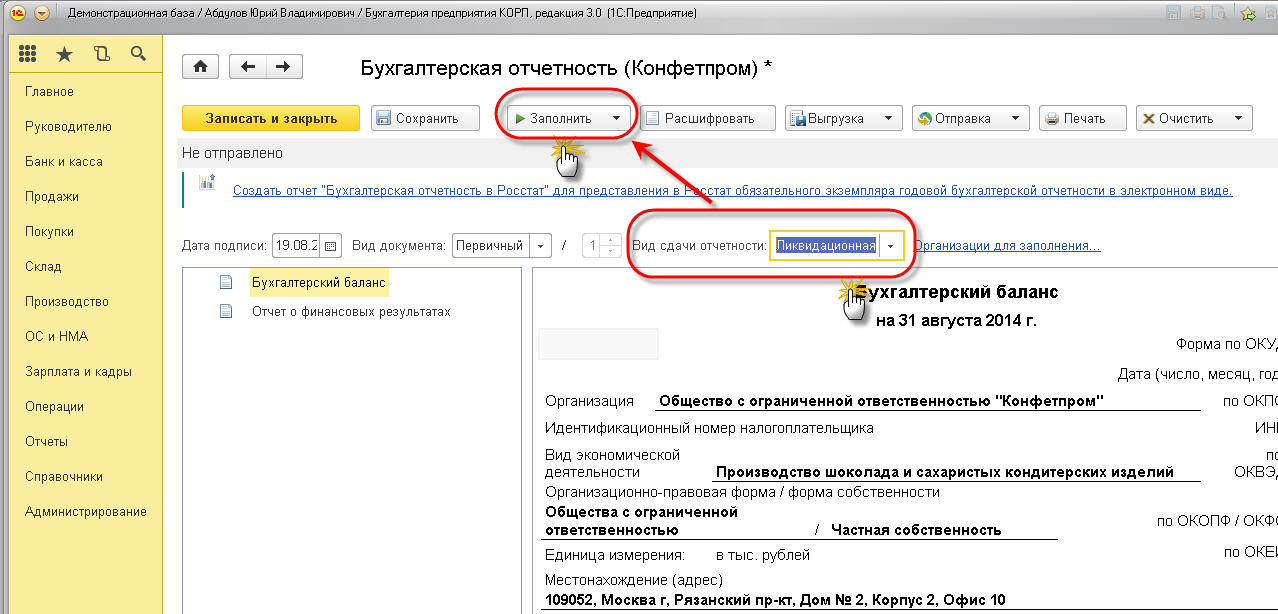Open the Главное section

pos(49,91)
